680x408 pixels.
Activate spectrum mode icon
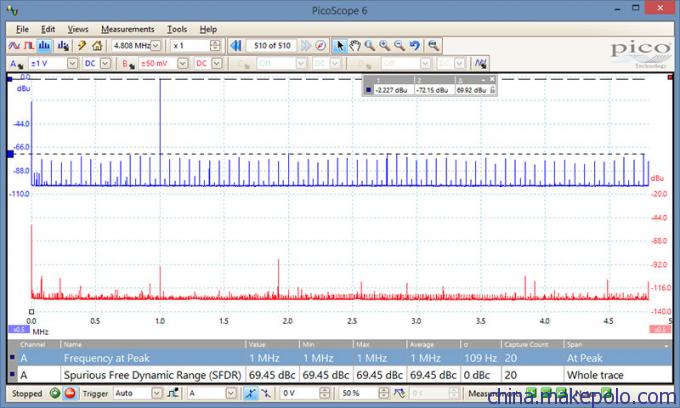pos(44,46)
